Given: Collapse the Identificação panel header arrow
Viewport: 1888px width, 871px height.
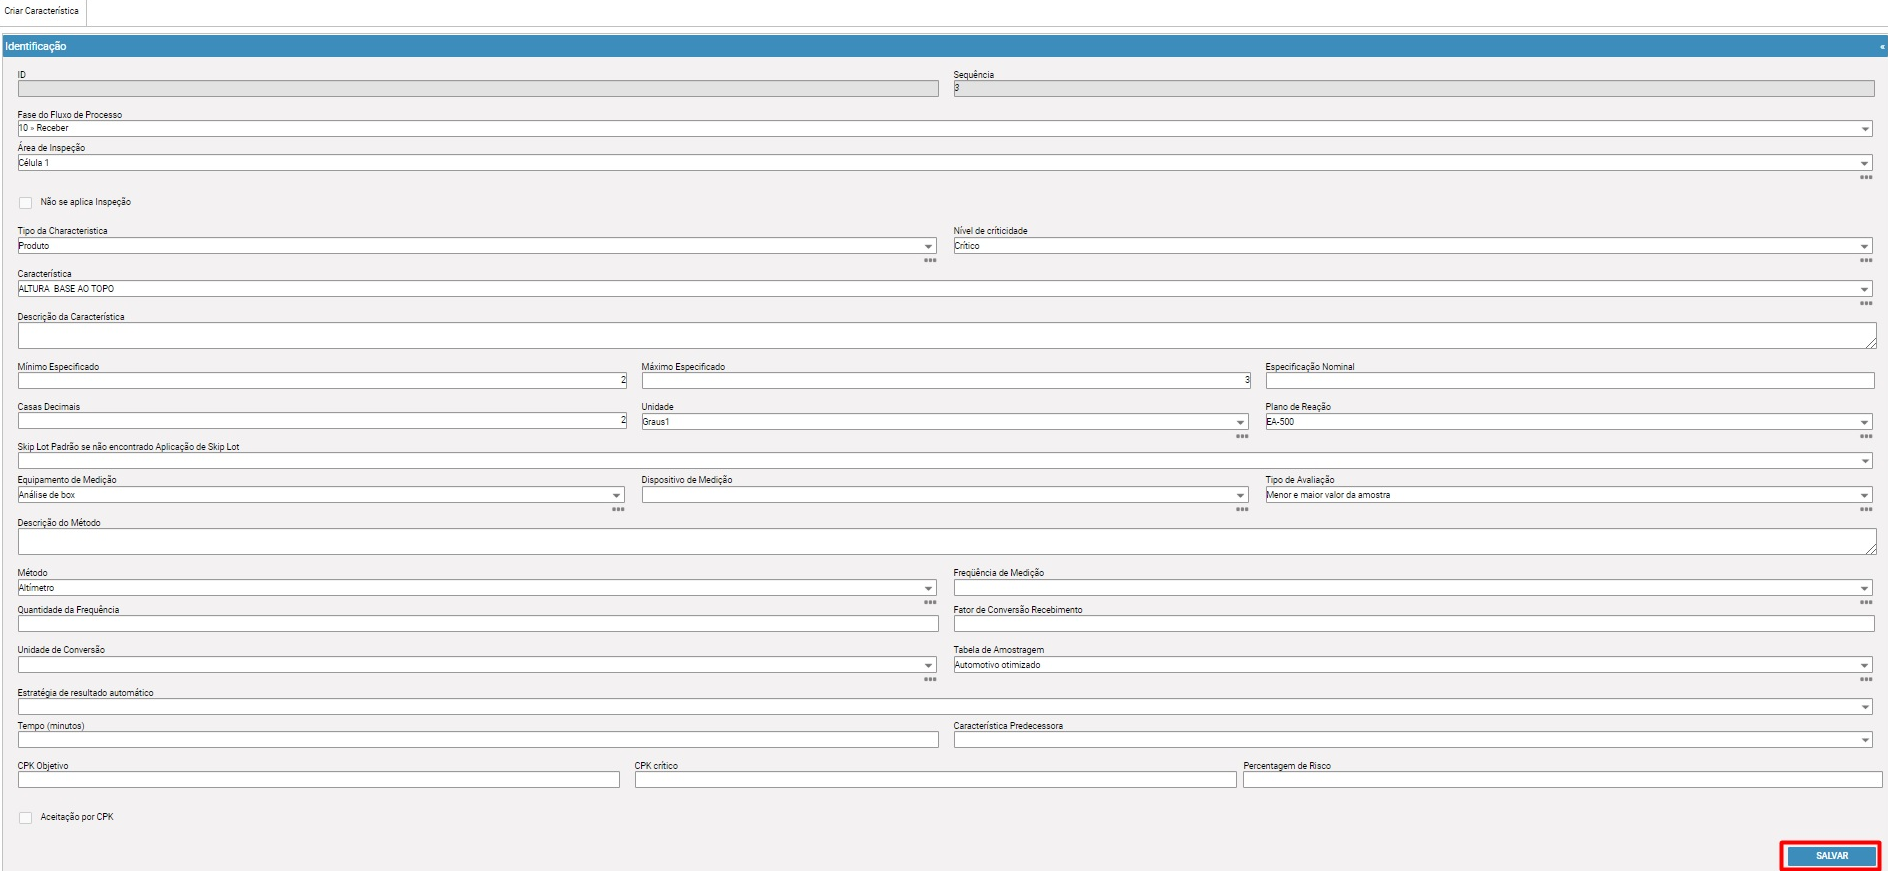Looking at the screenshot, I should pyautogui.click(x=1881, y=46).
